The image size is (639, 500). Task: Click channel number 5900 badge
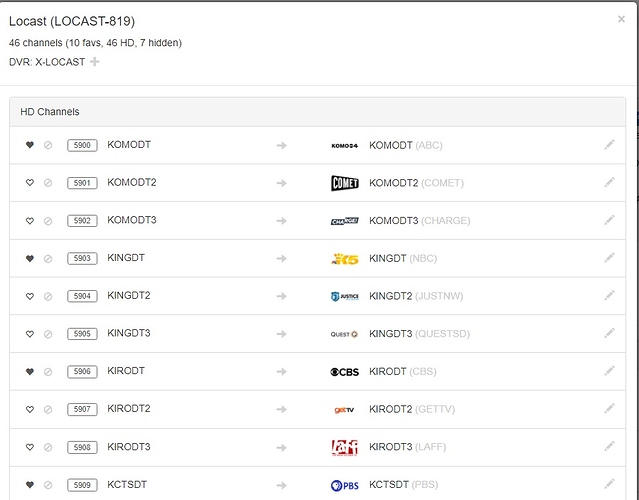coord(83,146)
